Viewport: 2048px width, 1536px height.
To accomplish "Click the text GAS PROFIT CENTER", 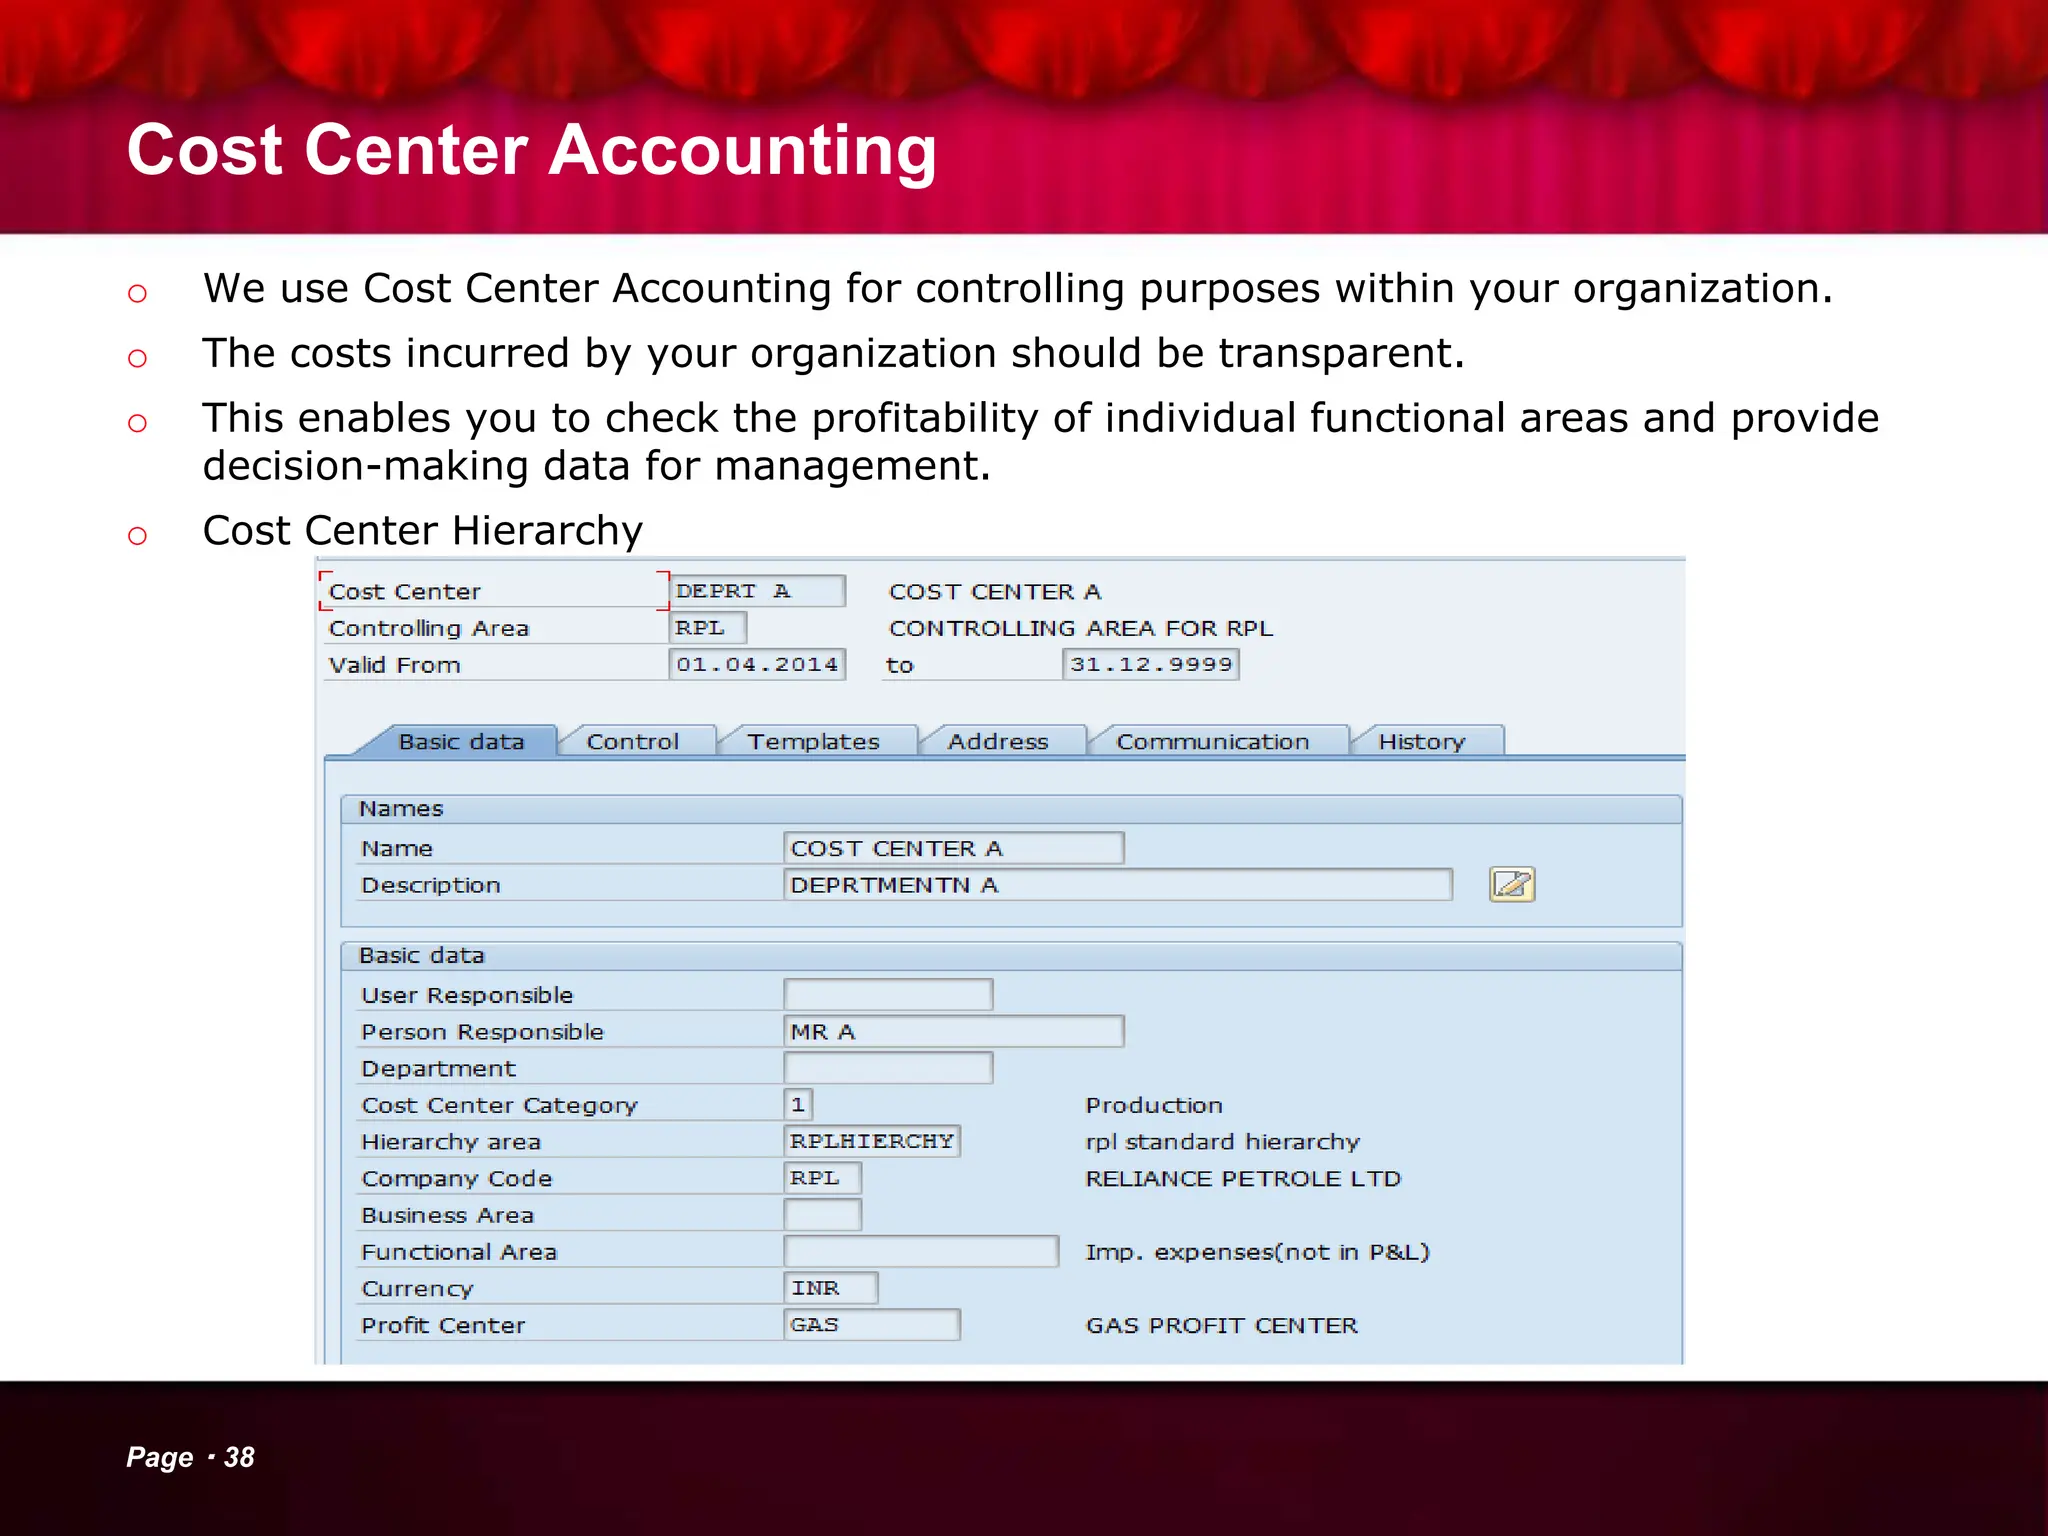I will point(1222,1325).
